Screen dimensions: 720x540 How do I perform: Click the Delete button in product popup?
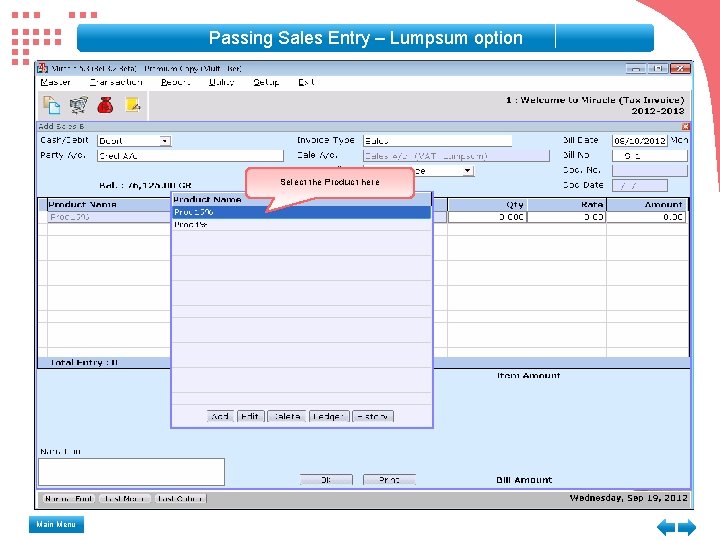[x=287, y=416]
